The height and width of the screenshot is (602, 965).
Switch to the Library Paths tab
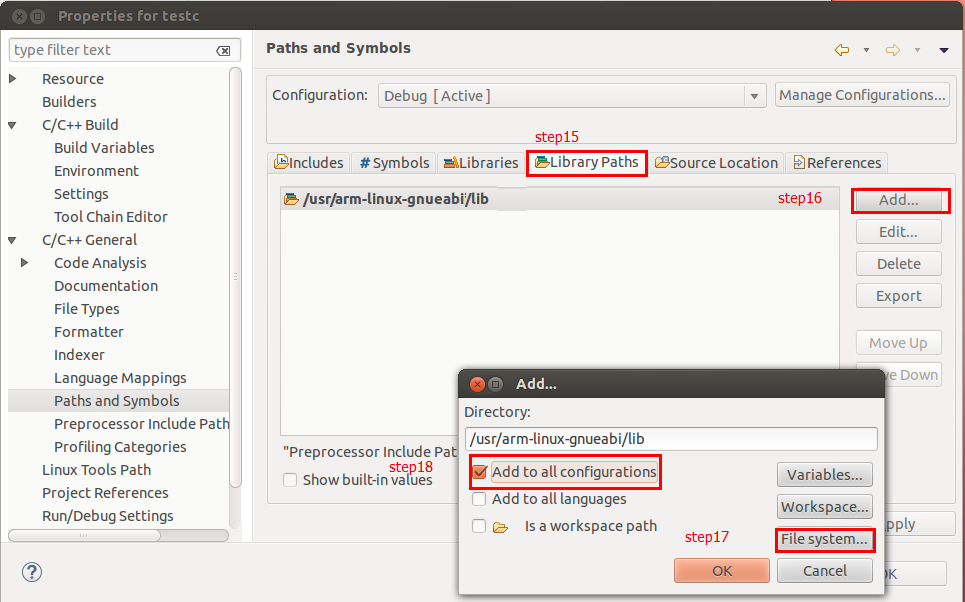point(587,163)
